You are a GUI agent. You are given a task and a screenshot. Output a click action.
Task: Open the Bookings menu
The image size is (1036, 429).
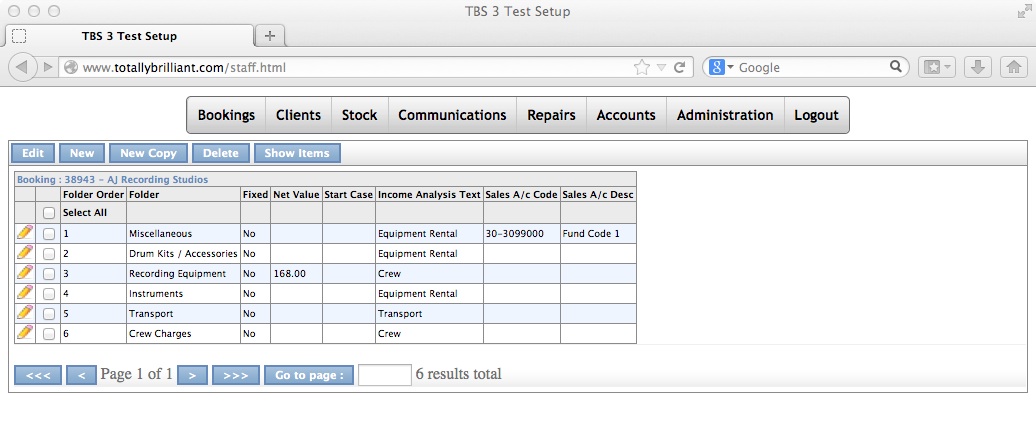(x=226, y=115)
